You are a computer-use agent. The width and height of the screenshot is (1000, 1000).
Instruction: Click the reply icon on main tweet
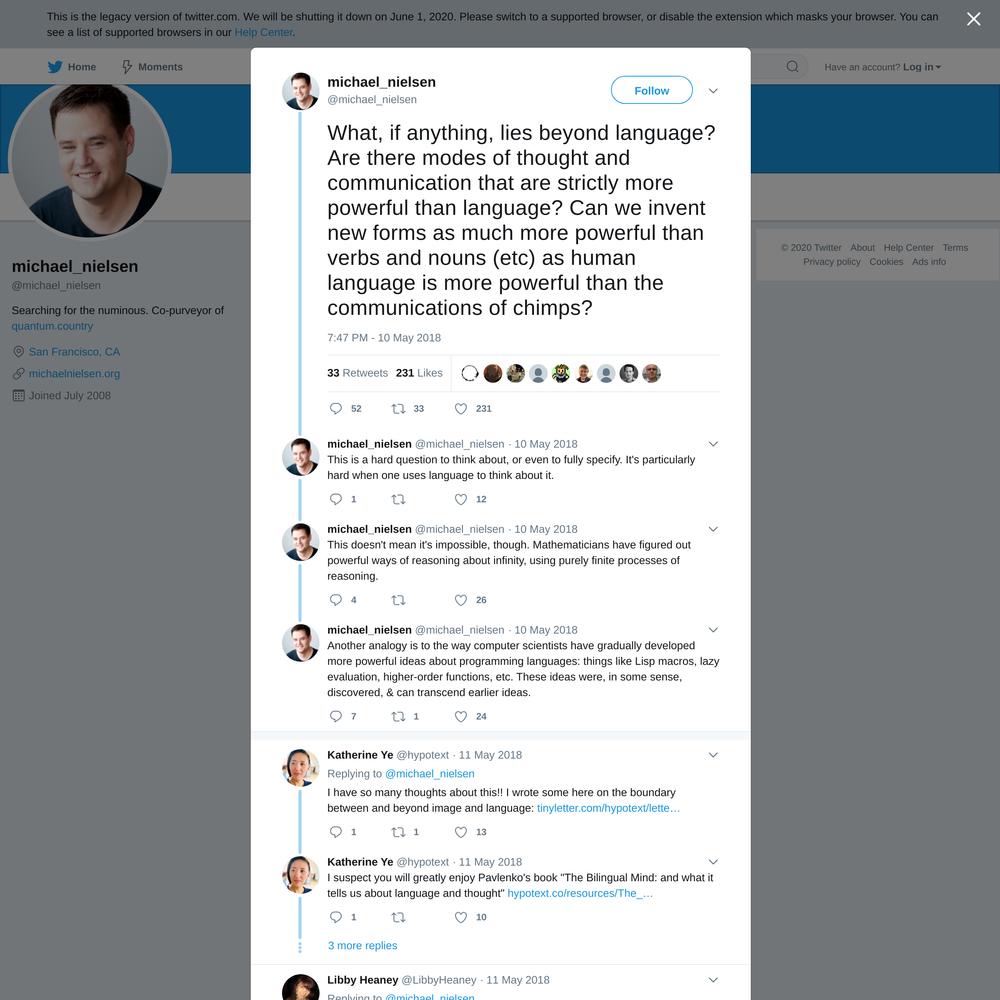(335, 408)
